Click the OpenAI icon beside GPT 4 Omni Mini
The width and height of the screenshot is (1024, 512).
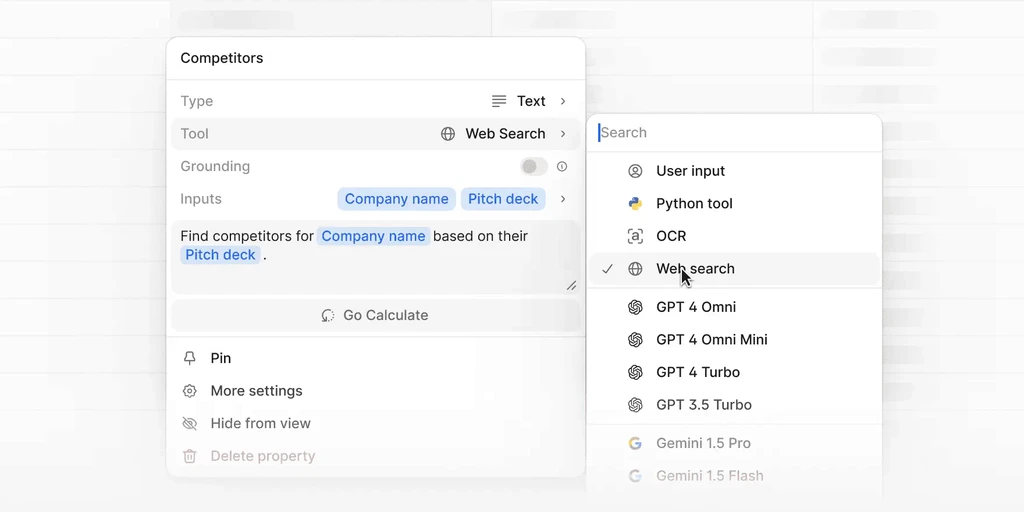pos(635,340)
